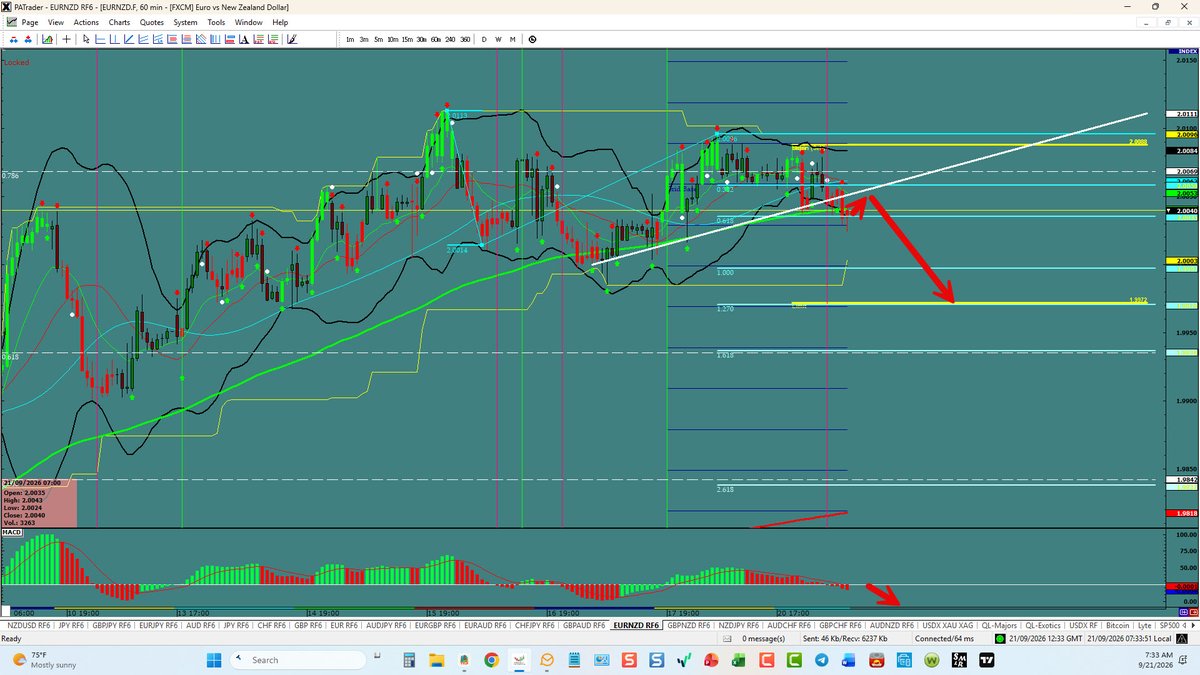Open the Page menu
Viewport: 1200px width, 675px height.
30,22
